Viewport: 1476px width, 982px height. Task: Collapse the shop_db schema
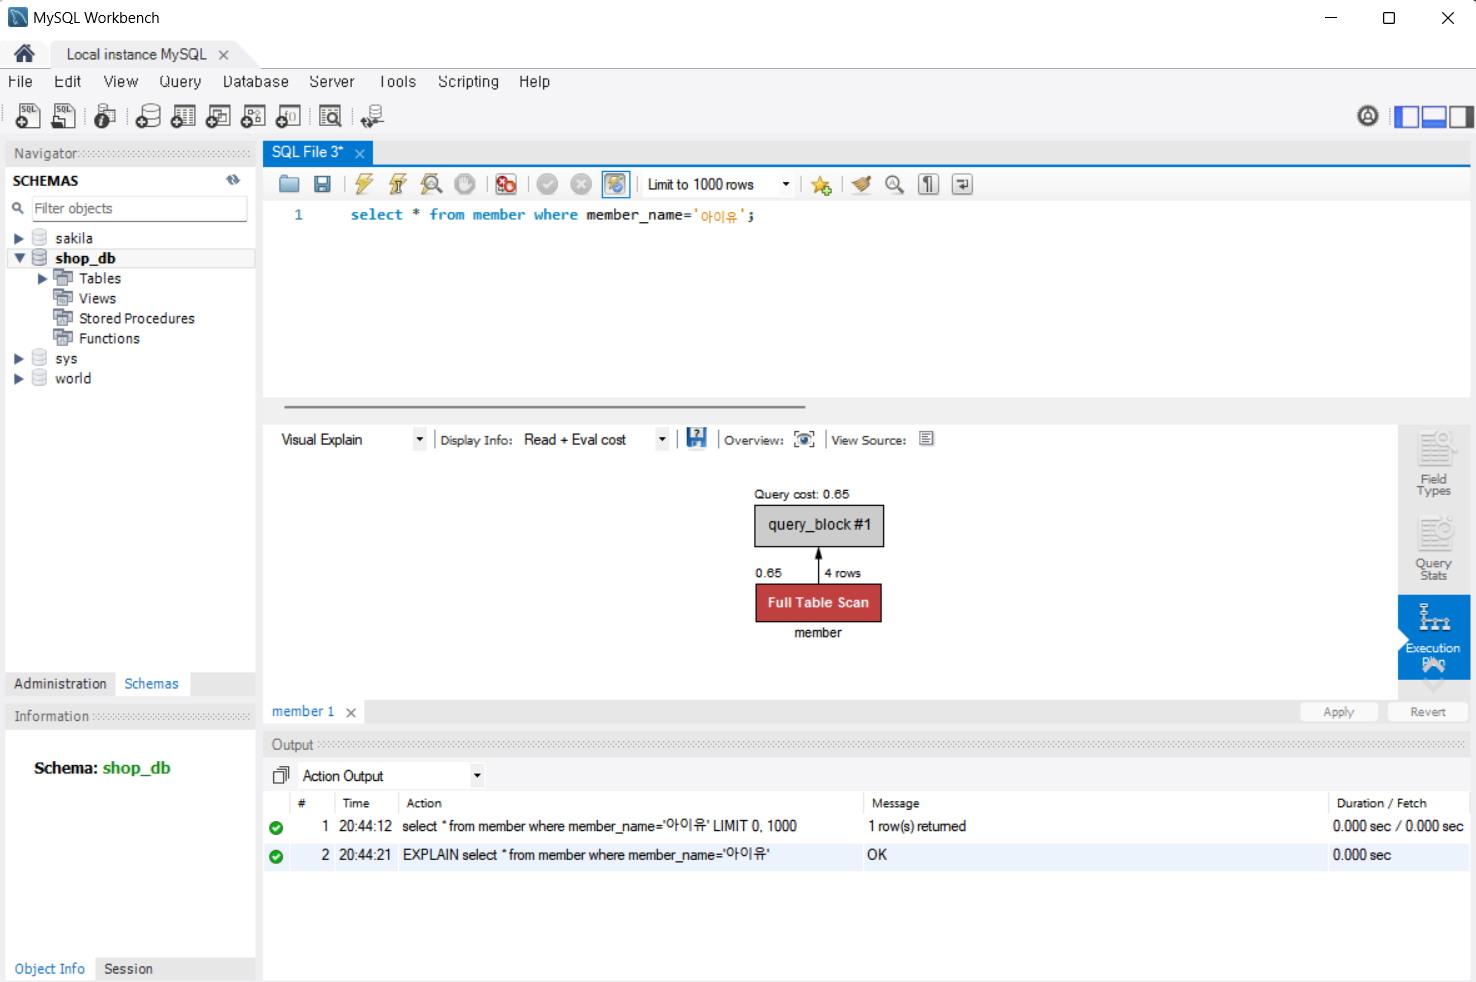point(18,258)
